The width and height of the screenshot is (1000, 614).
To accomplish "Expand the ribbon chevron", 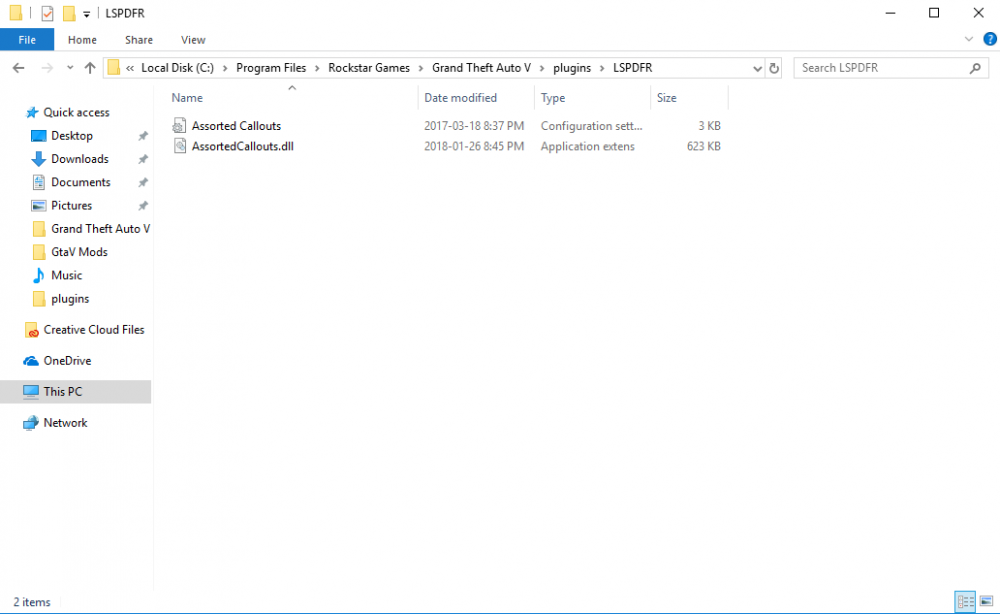I will point(969,40).
